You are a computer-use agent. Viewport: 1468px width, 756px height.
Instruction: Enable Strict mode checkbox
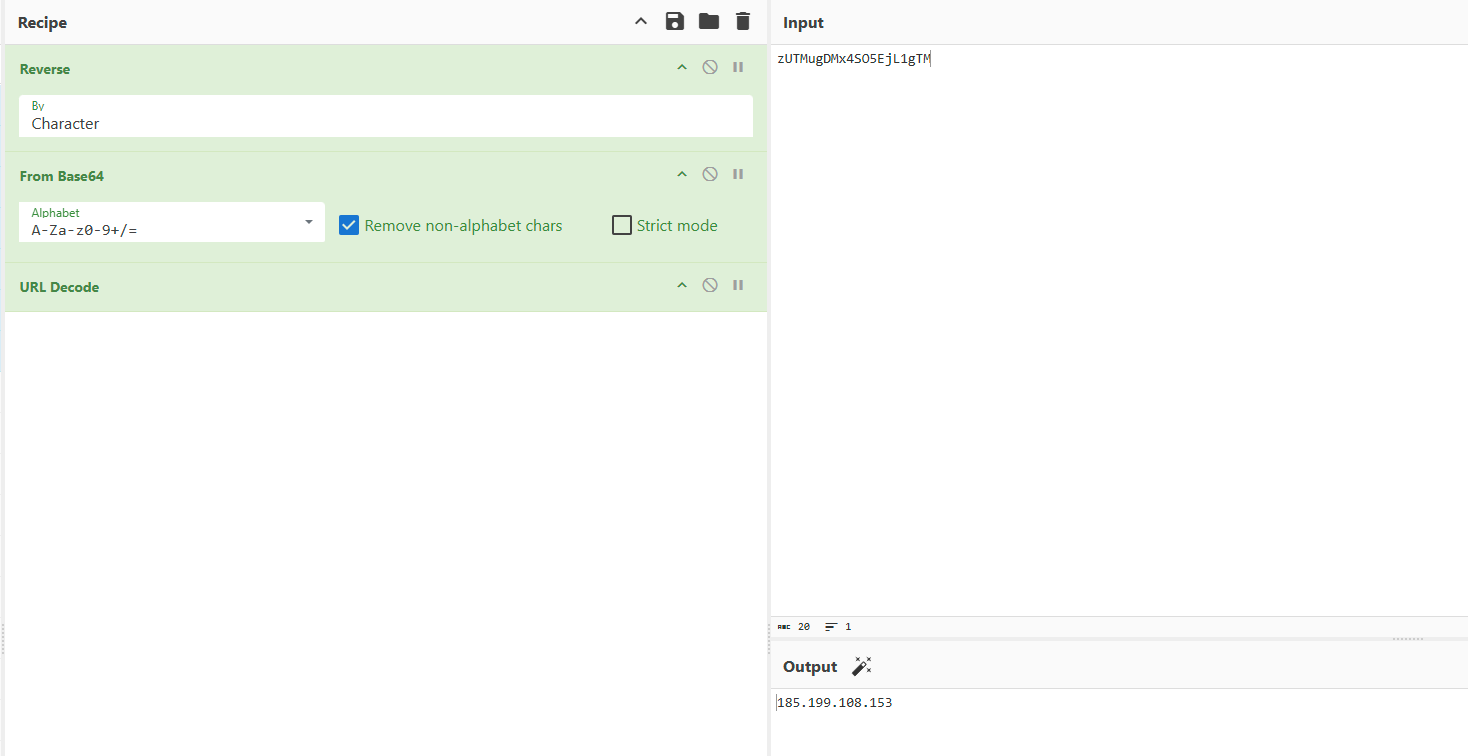coord(622,225)
